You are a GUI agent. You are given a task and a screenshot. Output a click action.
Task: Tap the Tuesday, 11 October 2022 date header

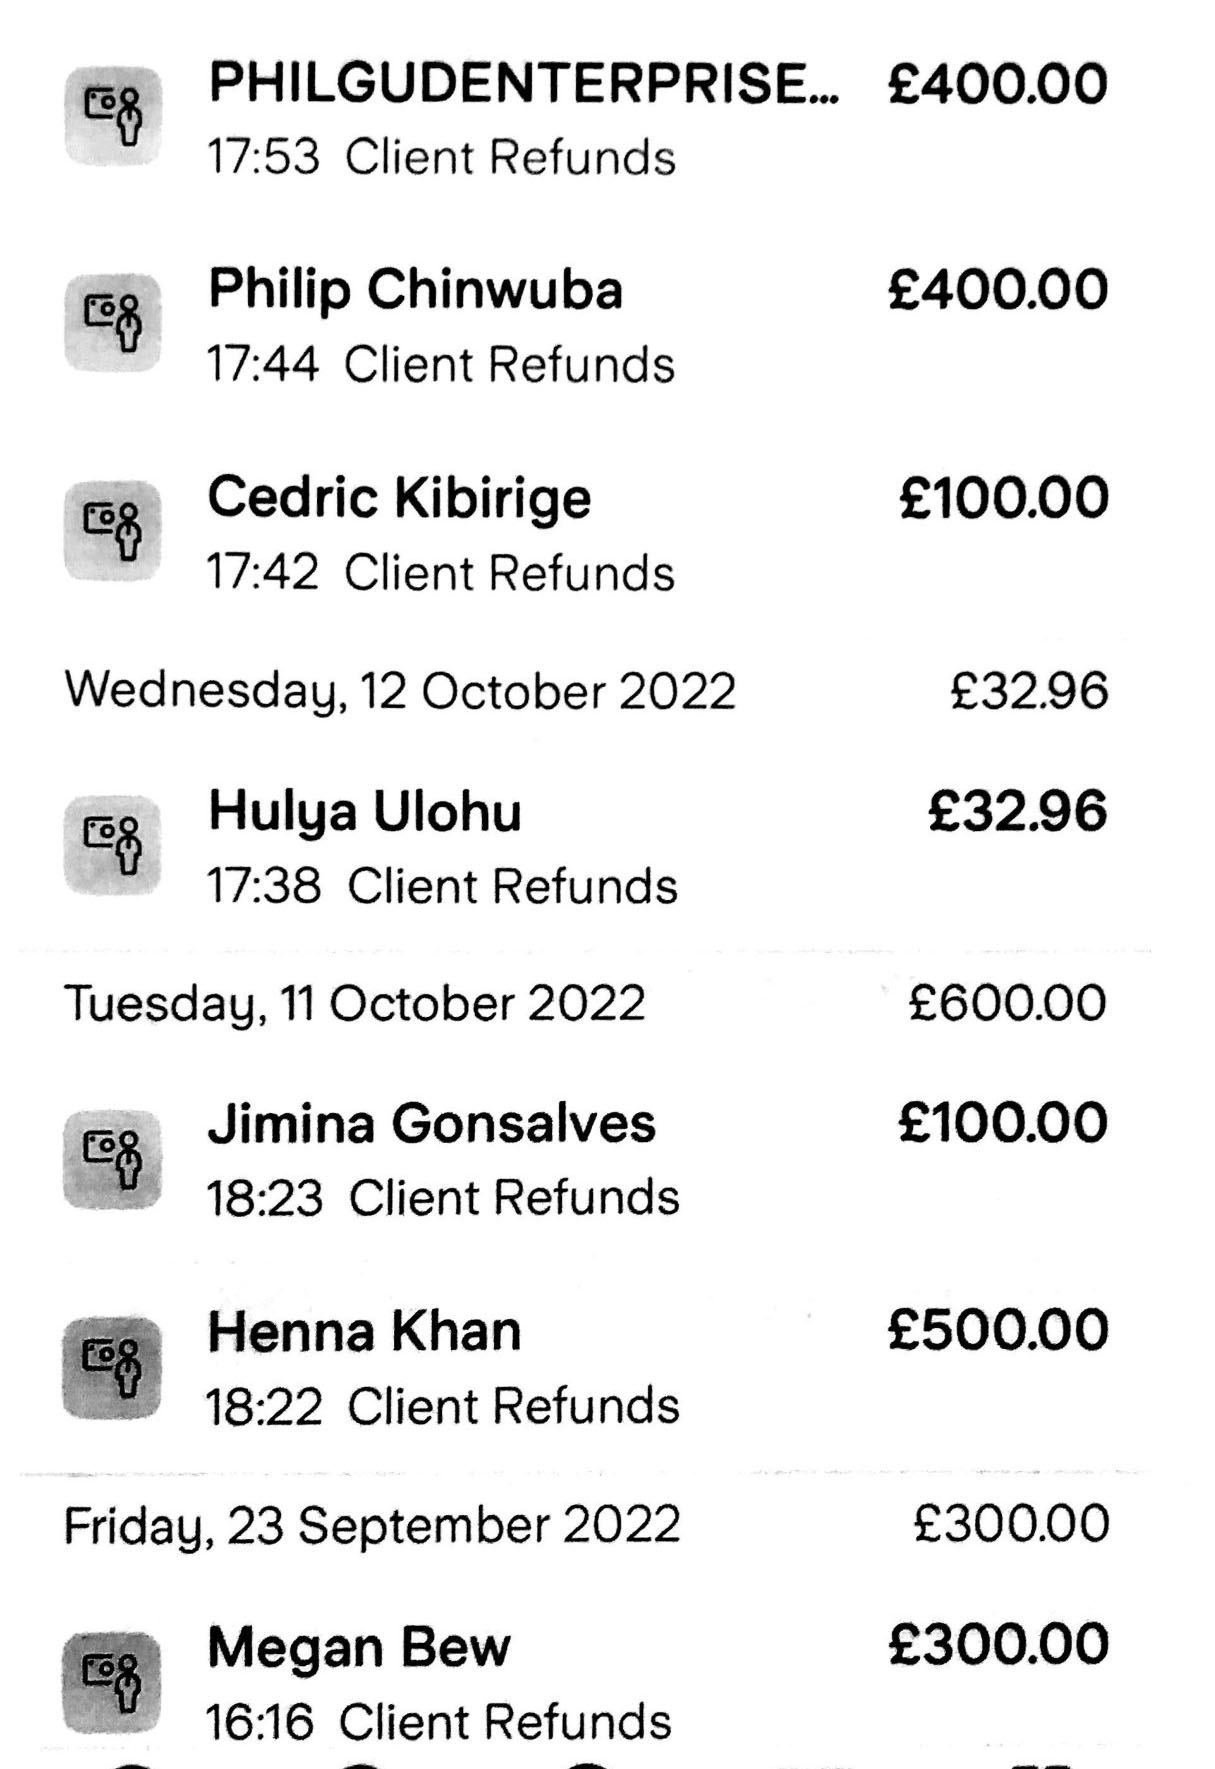355,1003
